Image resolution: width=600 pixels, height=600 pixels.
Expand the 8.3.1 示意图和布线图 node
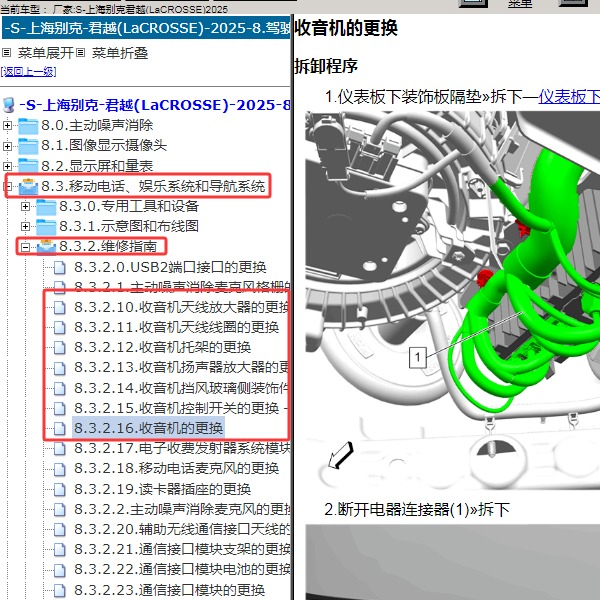coord(25,227)
